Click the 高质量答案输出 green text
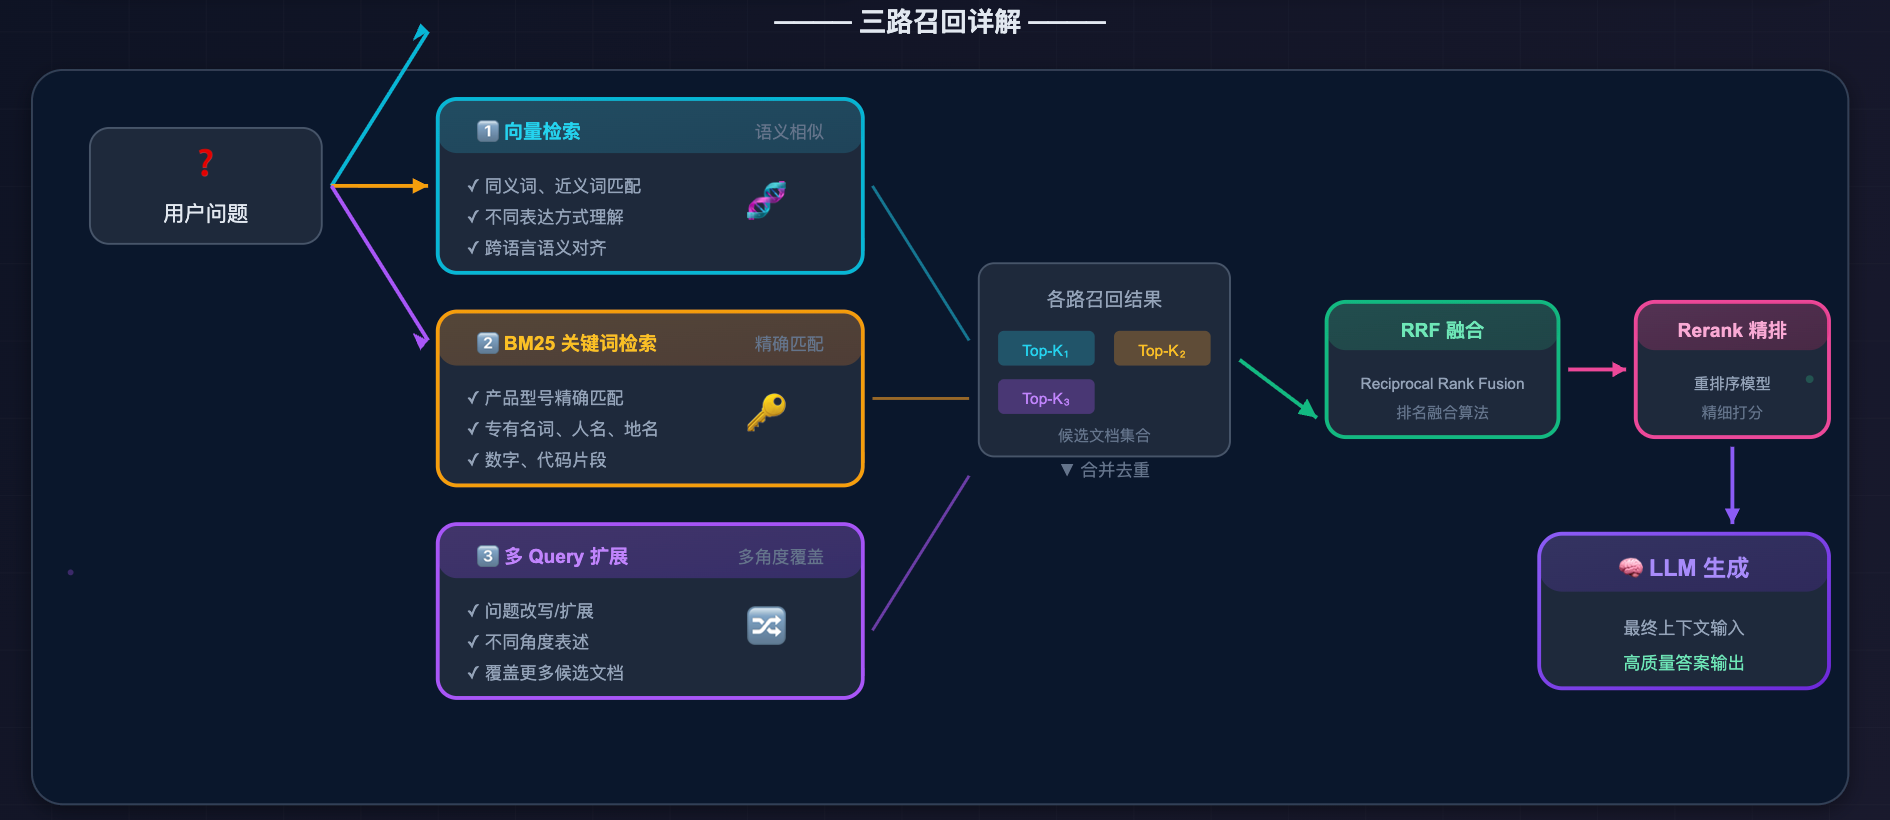1890x820 pixels. click(1684, 663)
